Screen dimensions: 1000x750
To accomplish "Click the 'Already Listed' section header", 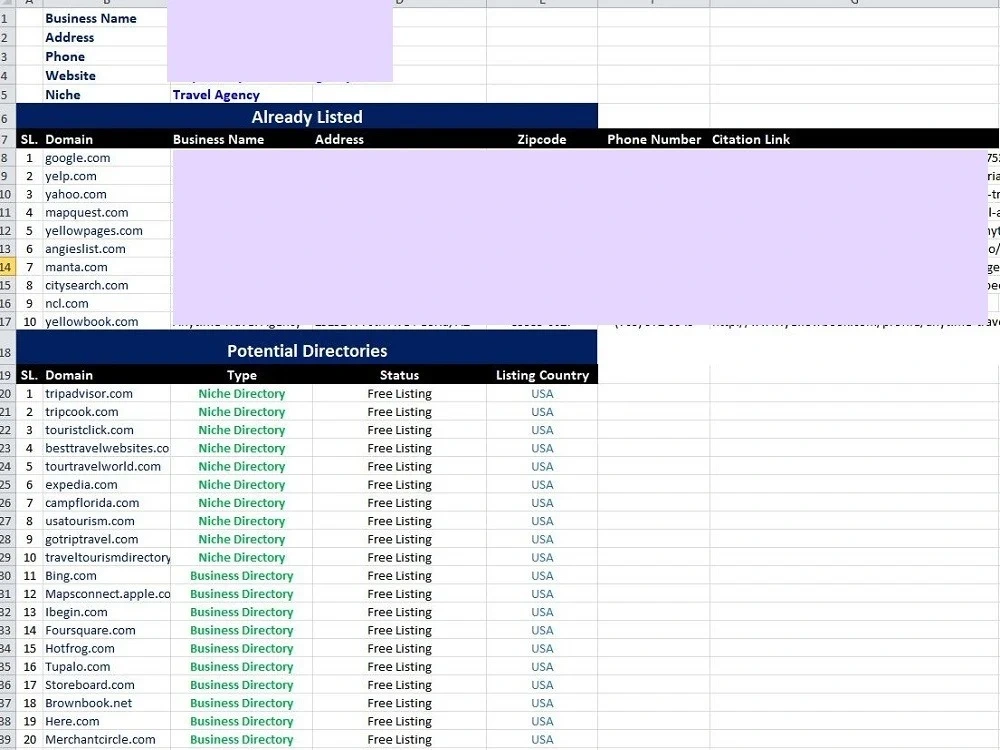I will pyautogui.click(x=307, y=117).
